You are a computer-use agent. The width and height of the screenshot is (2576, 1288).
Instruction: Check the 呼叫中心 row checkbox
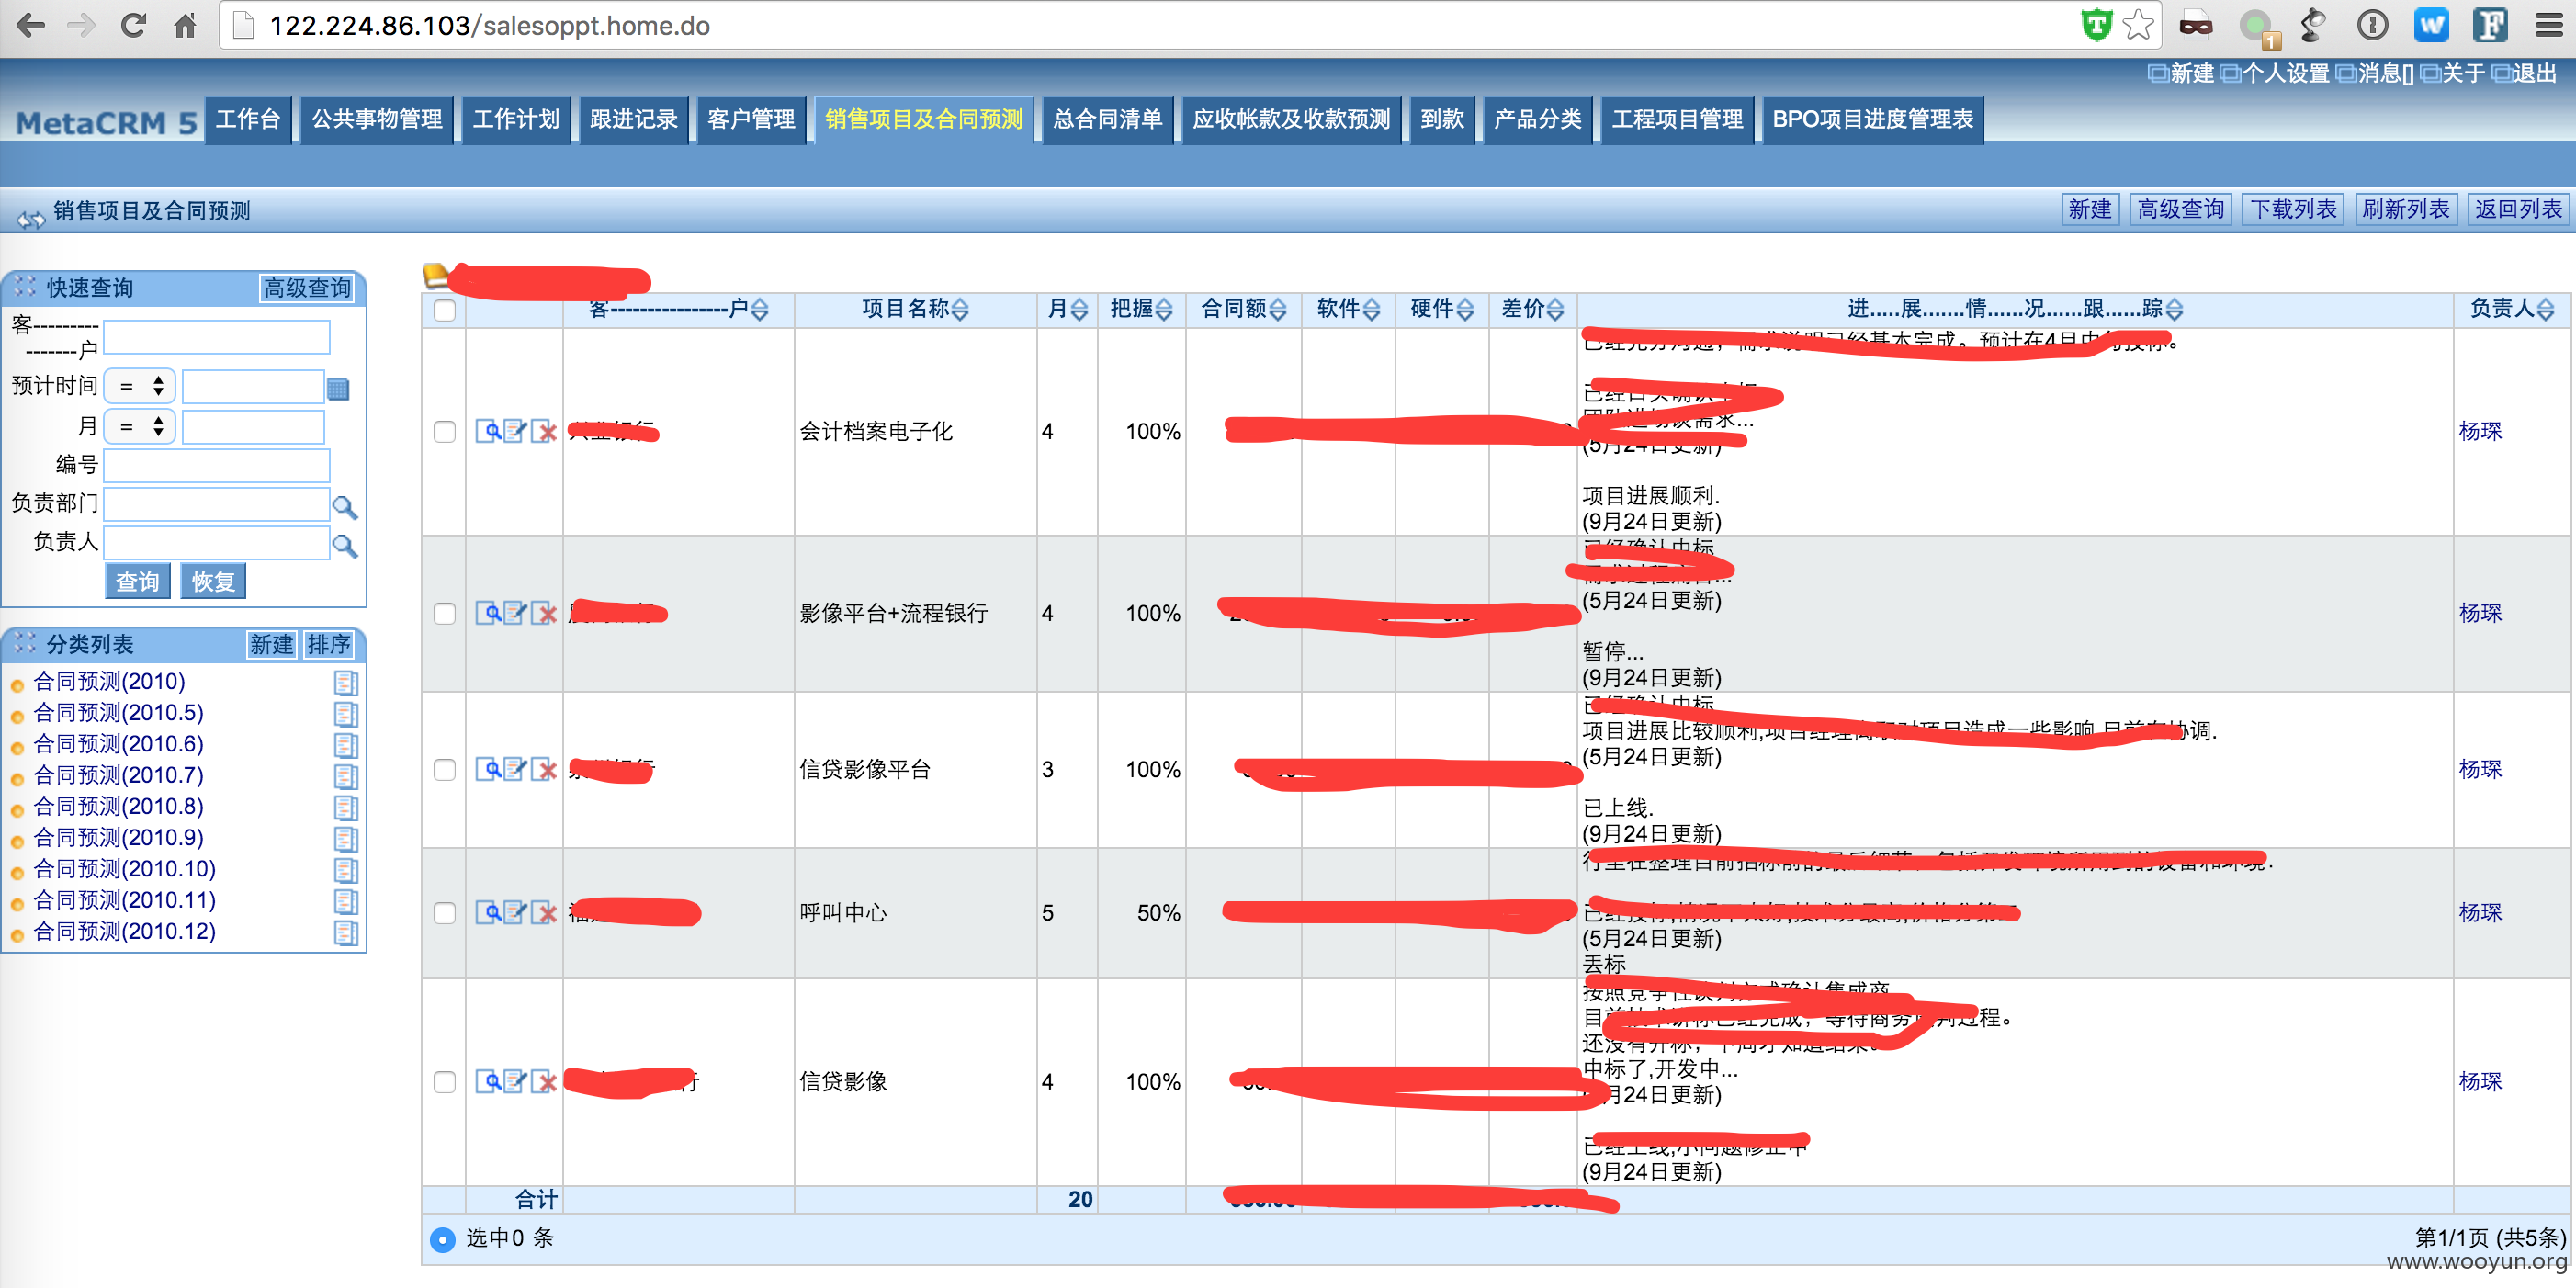[445, 913]
